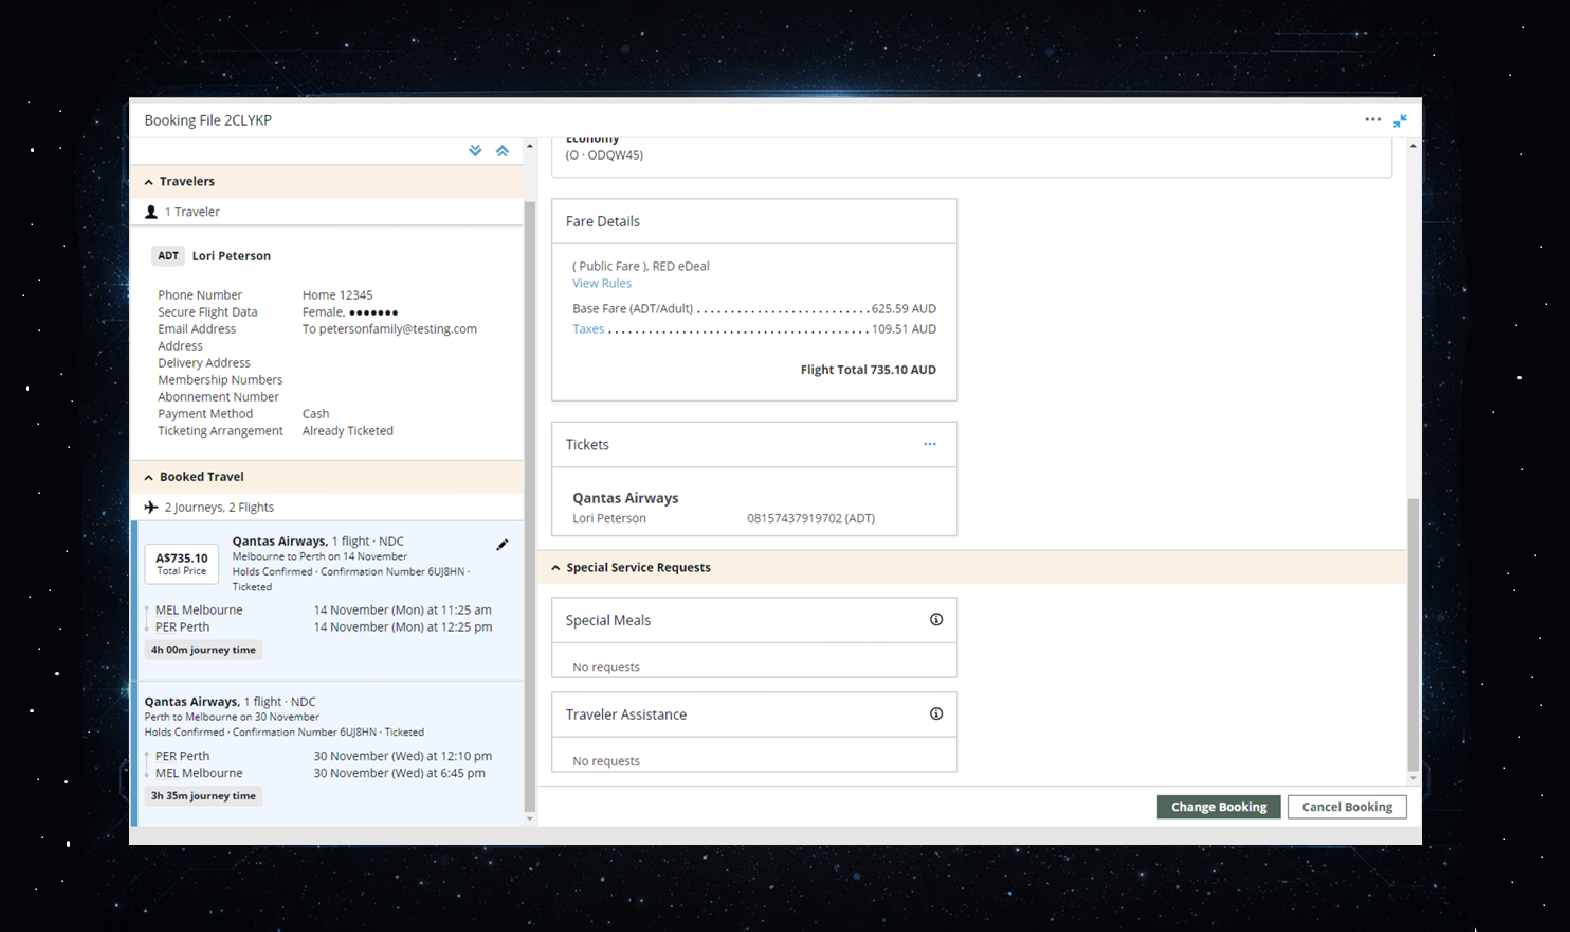
Task: Collapse all sections with double-up chevron
Action: pos(502,151)
